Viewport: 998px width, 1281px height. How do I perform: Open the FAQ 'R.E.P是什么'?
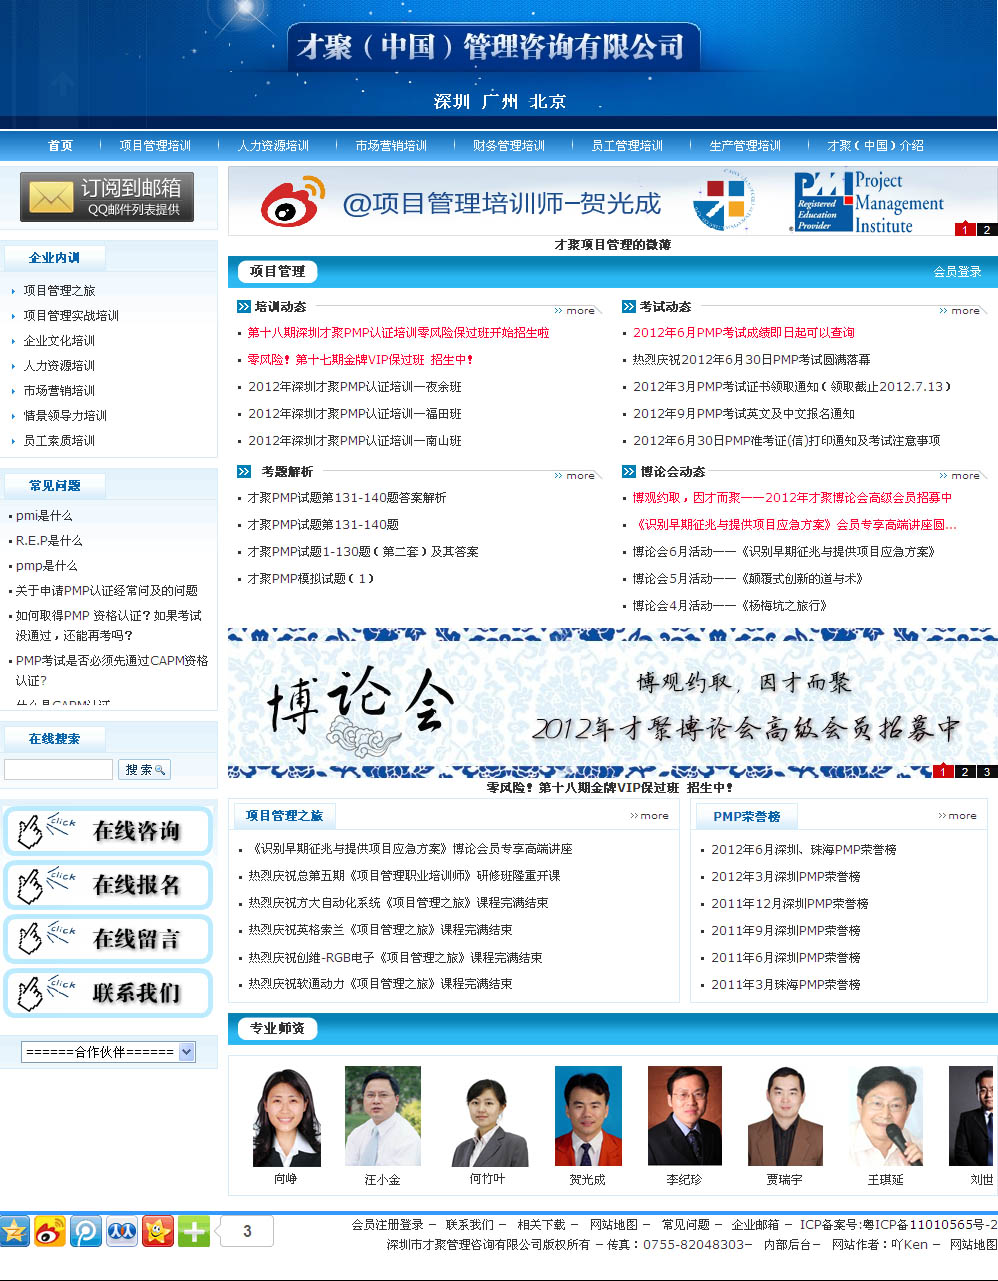pos(49,541)
